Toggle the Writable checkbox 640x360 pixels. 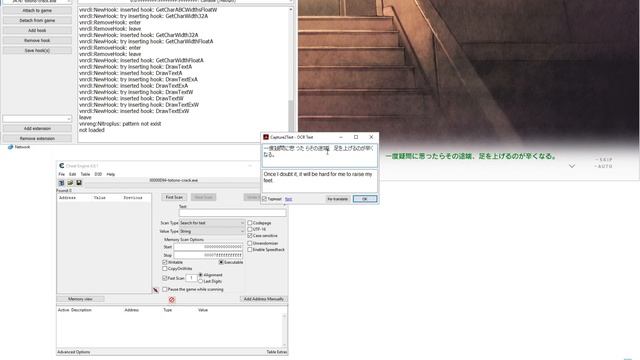165,262
